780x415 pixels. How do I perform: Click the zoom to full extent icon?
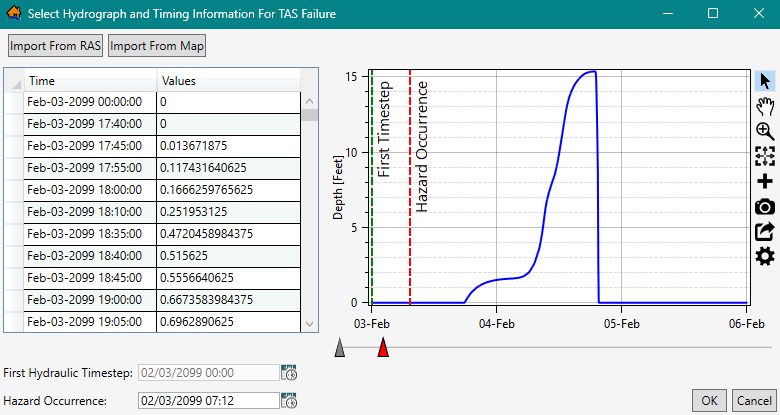[x=765, y=156]
